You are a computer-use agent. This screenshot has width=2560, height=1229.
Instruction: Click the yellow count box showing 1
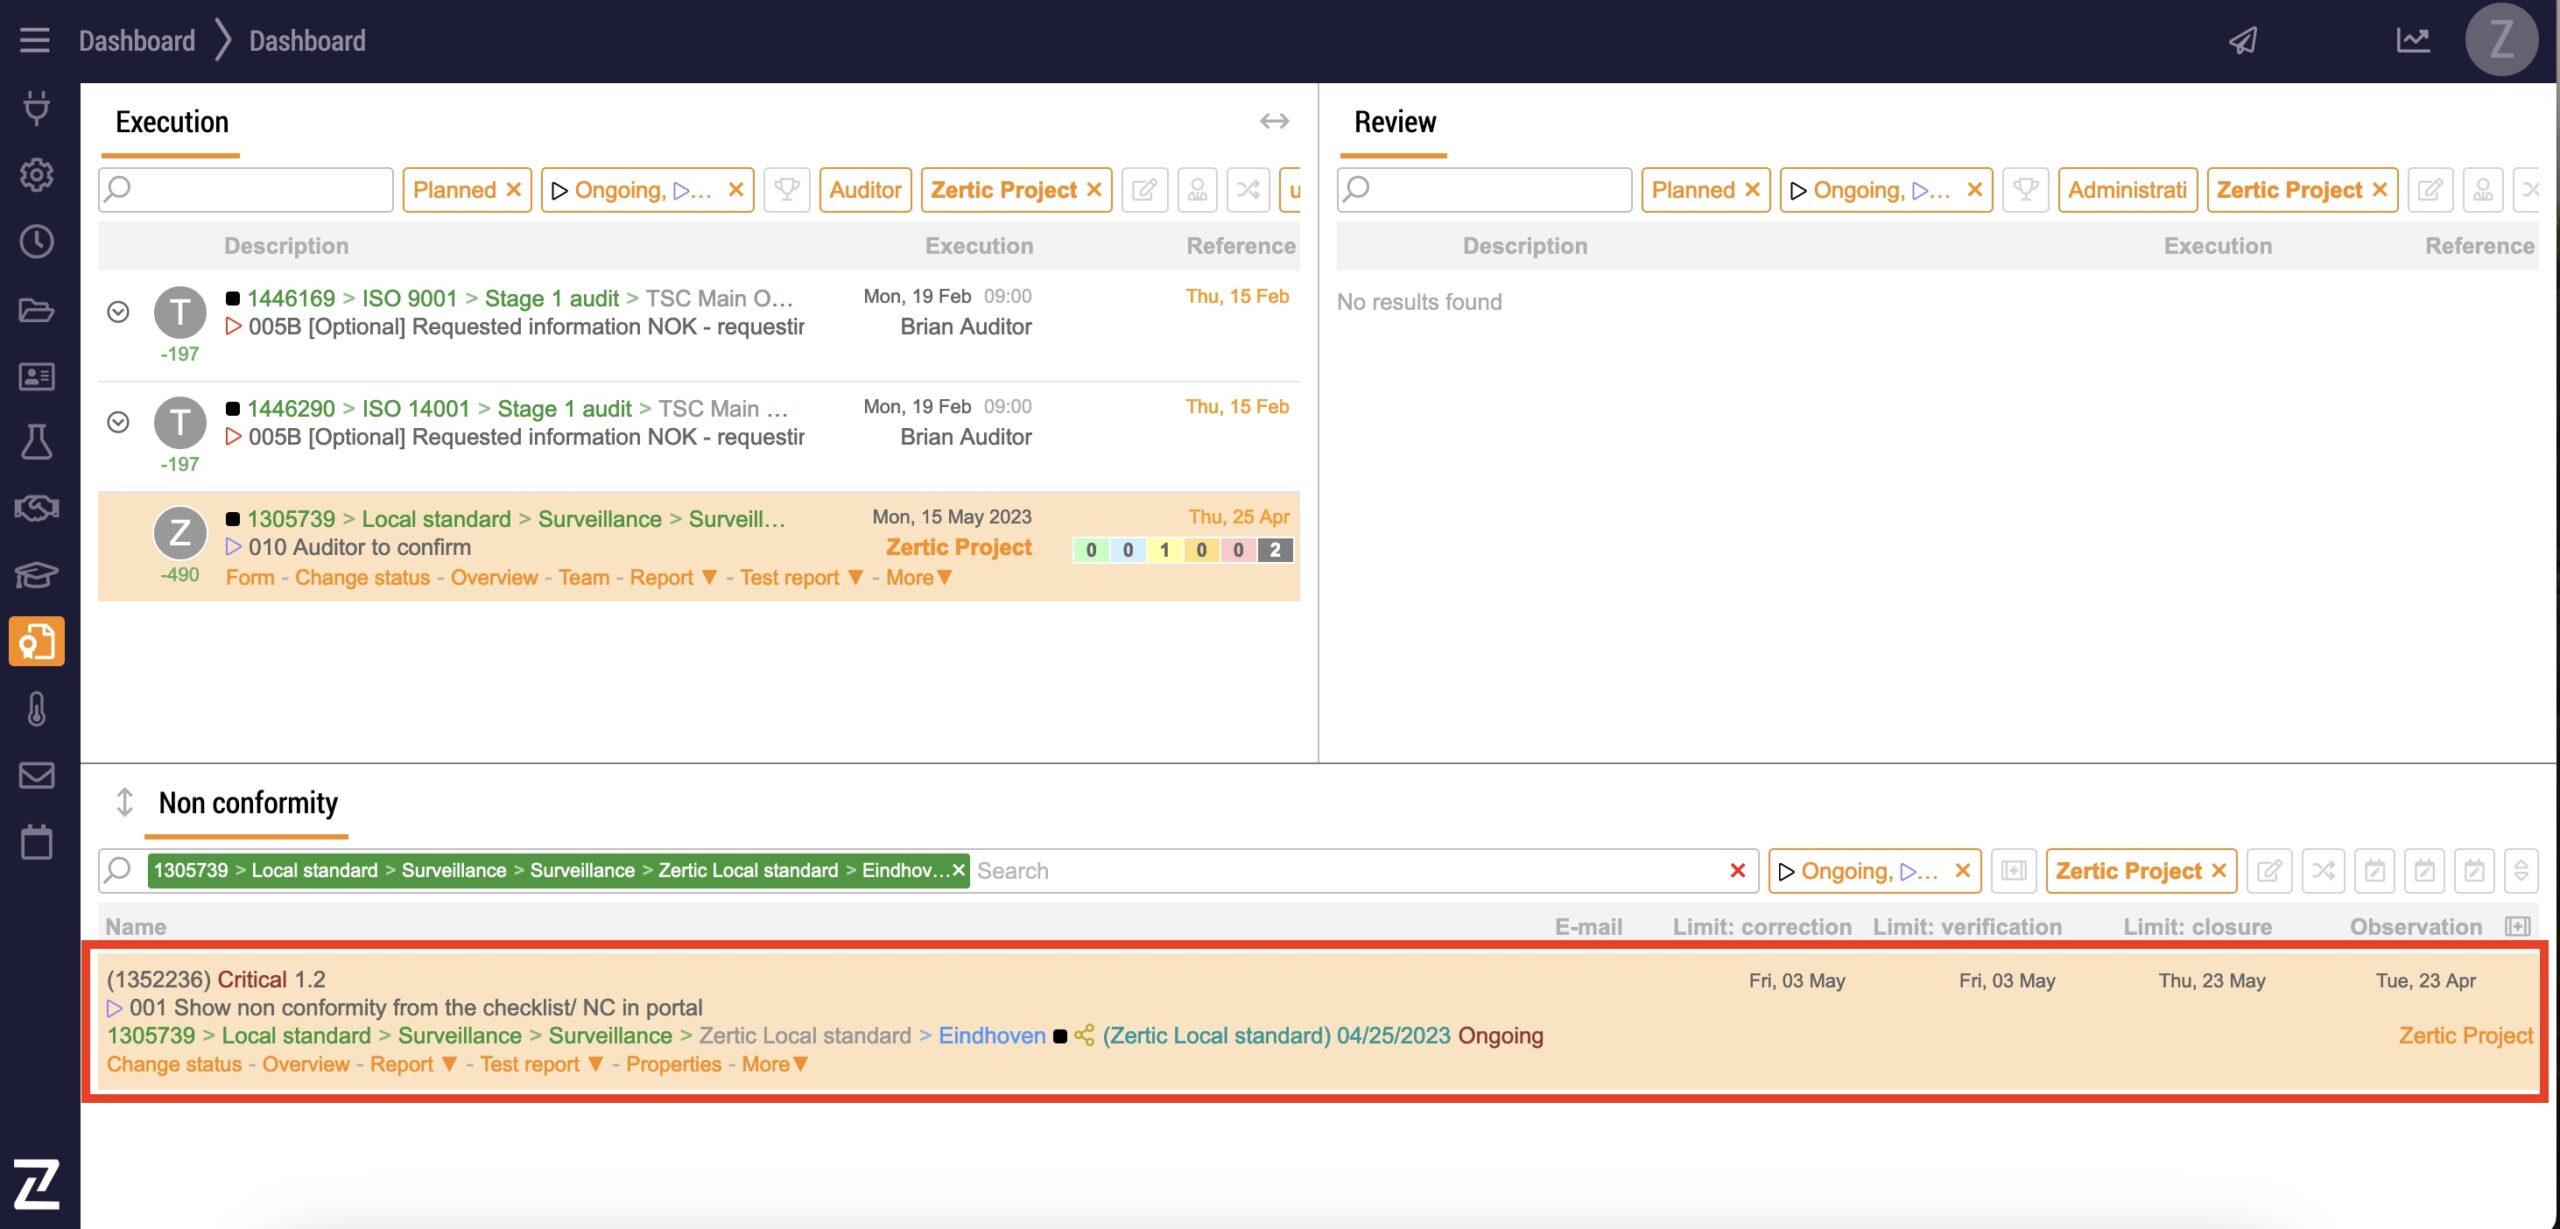point(1164,550)
